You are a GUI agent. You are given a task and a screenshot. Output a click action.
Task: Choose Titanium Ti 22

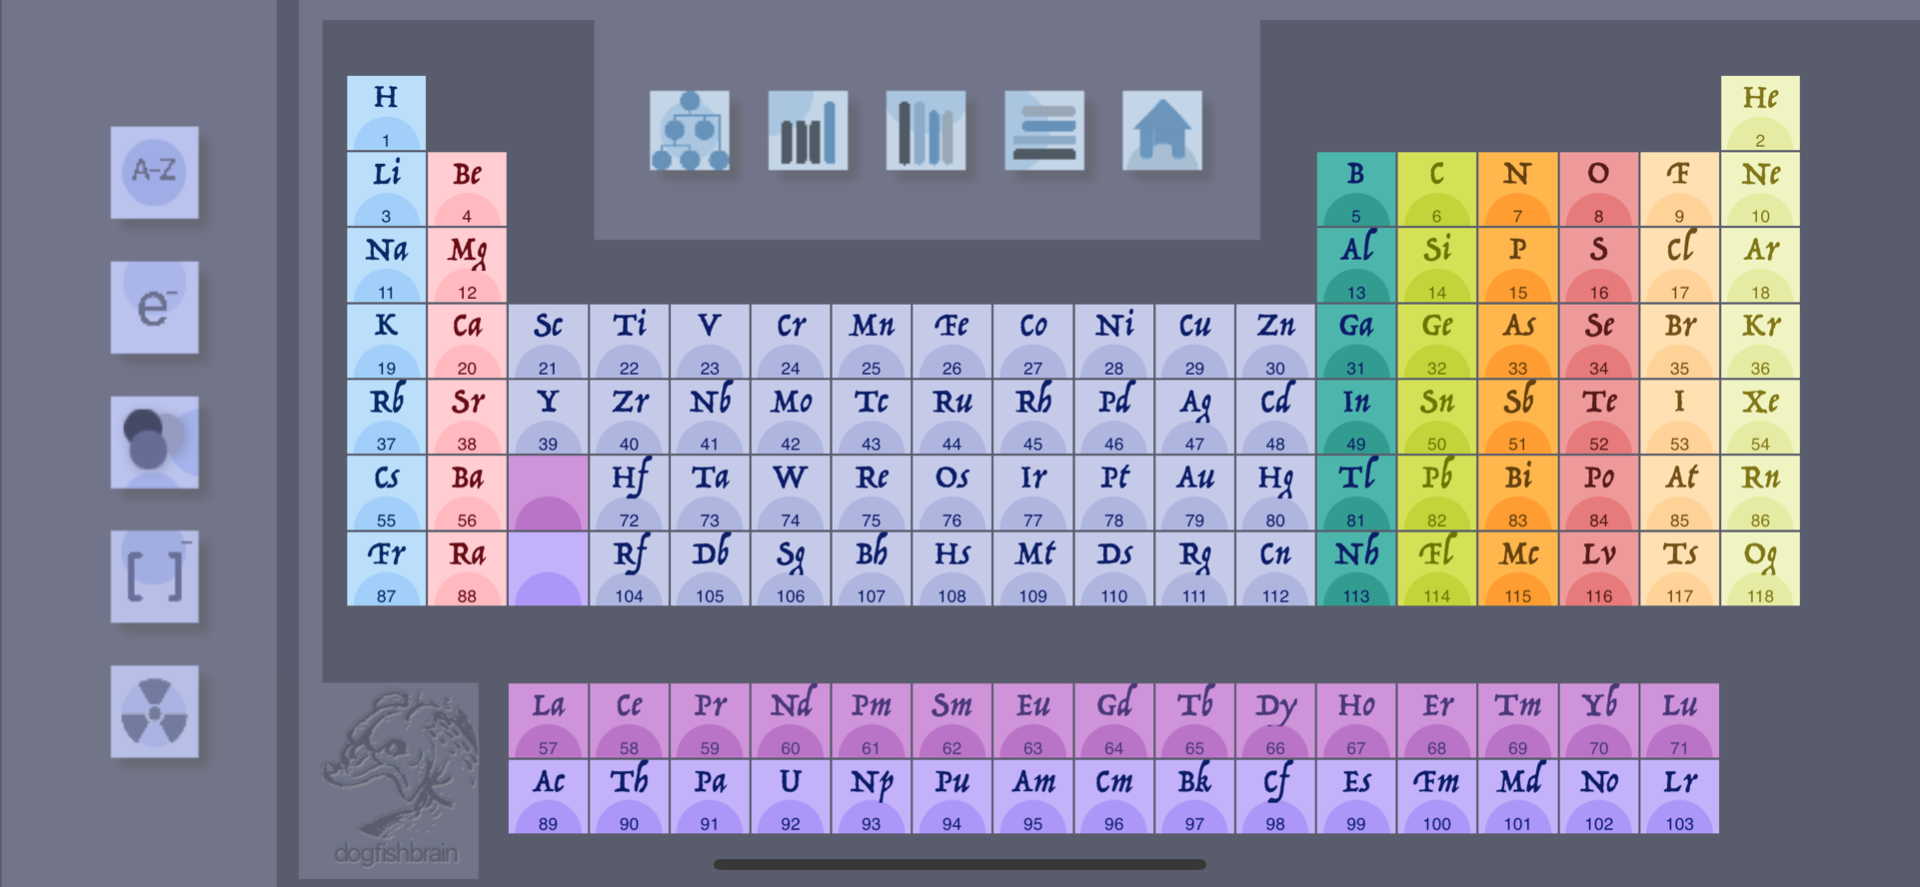pyautogui.click(x=629, y=341)
